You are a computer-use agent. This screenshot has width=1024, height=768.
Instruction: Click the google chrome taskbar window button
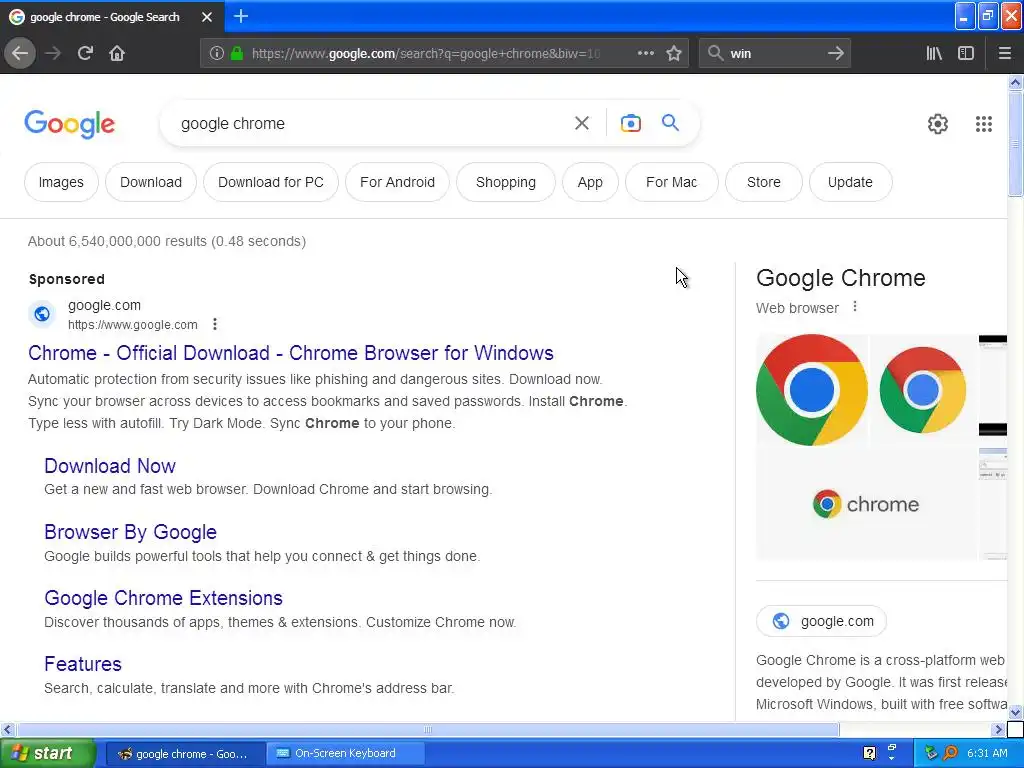tap(185, 754)
